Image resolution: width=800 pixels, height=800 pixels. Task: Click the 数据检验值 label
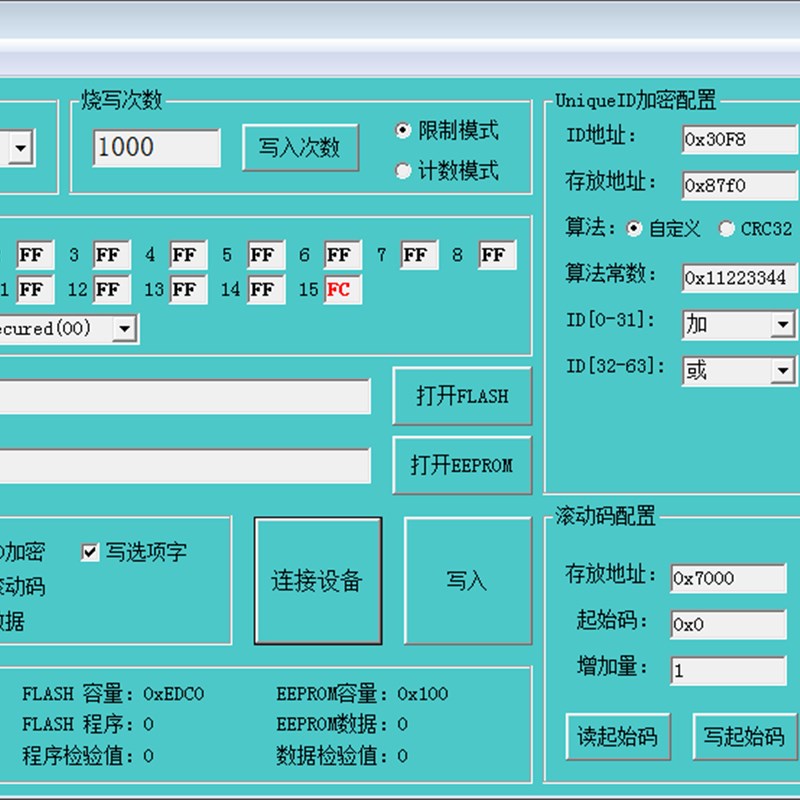pos(332,756)
